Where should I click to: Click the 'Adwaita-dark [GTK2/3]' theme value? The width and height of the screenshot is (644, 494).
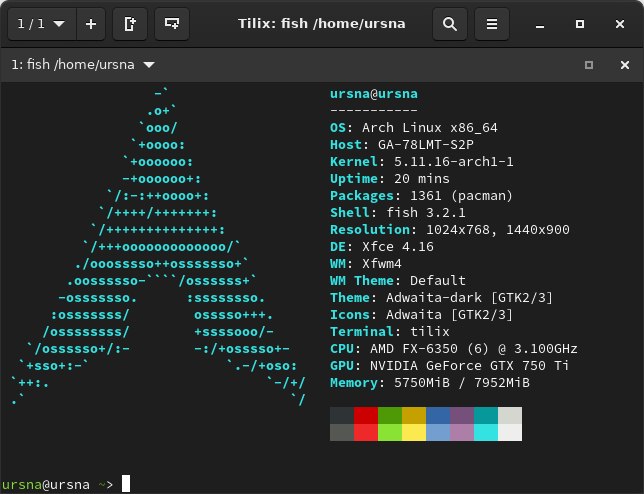(x=469, y=298)
